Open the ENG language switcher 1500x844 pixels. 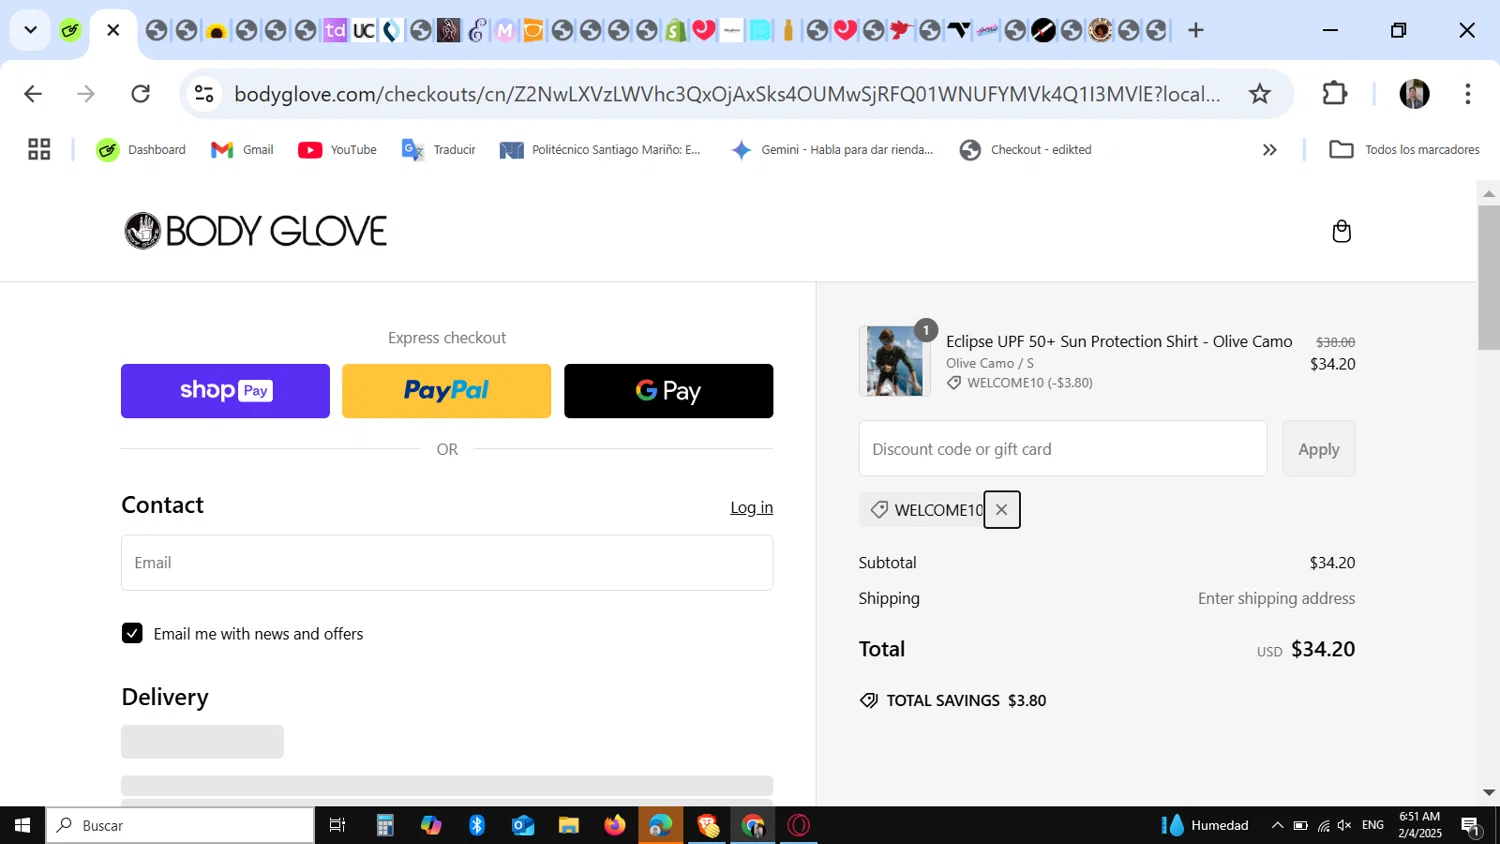[1373, 825]
